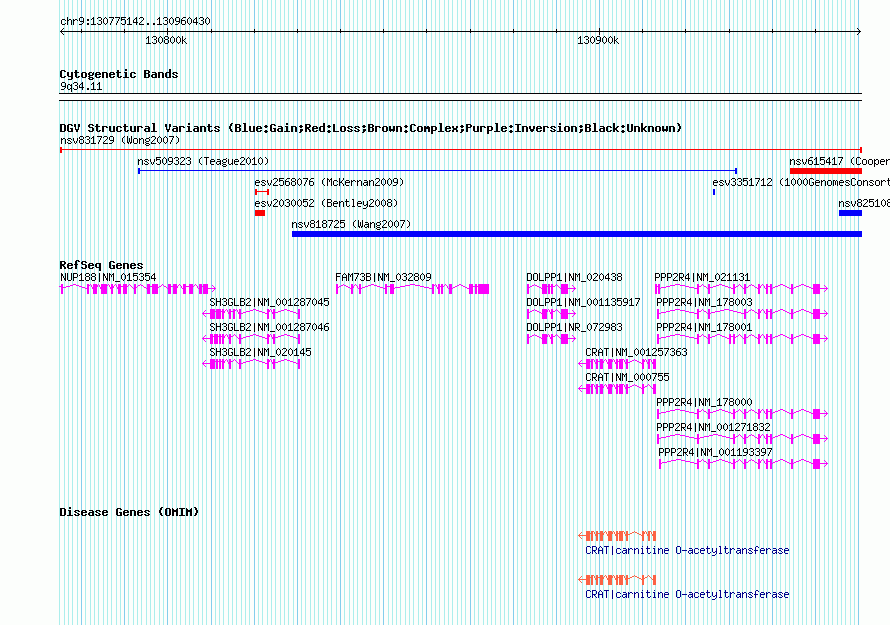Select the PPP2R4 NM_178001 transcript glyph
890x625 pixels.
tap(742, 339)
